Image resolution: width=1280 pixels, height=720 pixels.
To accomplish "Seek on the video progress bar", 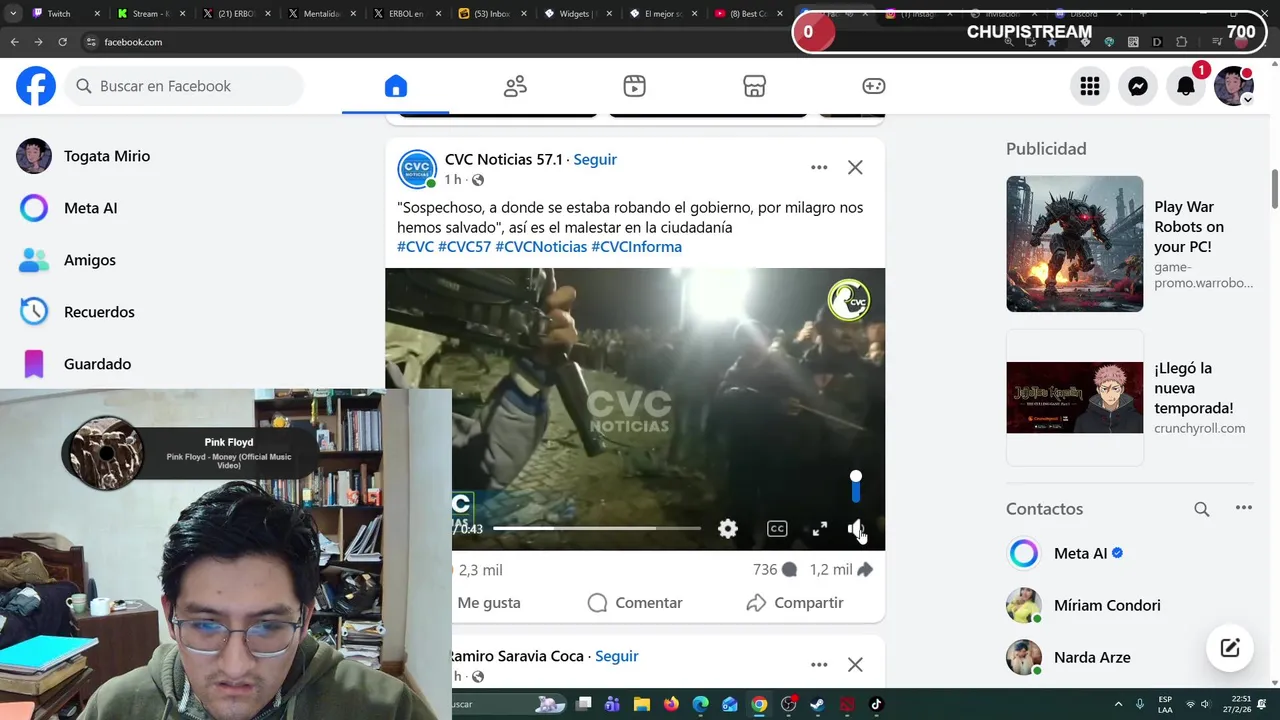I will click(x=597, y=528).
